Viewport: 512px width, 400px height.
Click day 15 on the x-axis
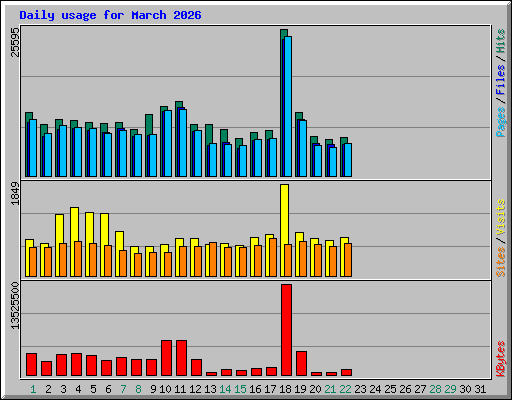pyautogui.click(x=240, y=389)
